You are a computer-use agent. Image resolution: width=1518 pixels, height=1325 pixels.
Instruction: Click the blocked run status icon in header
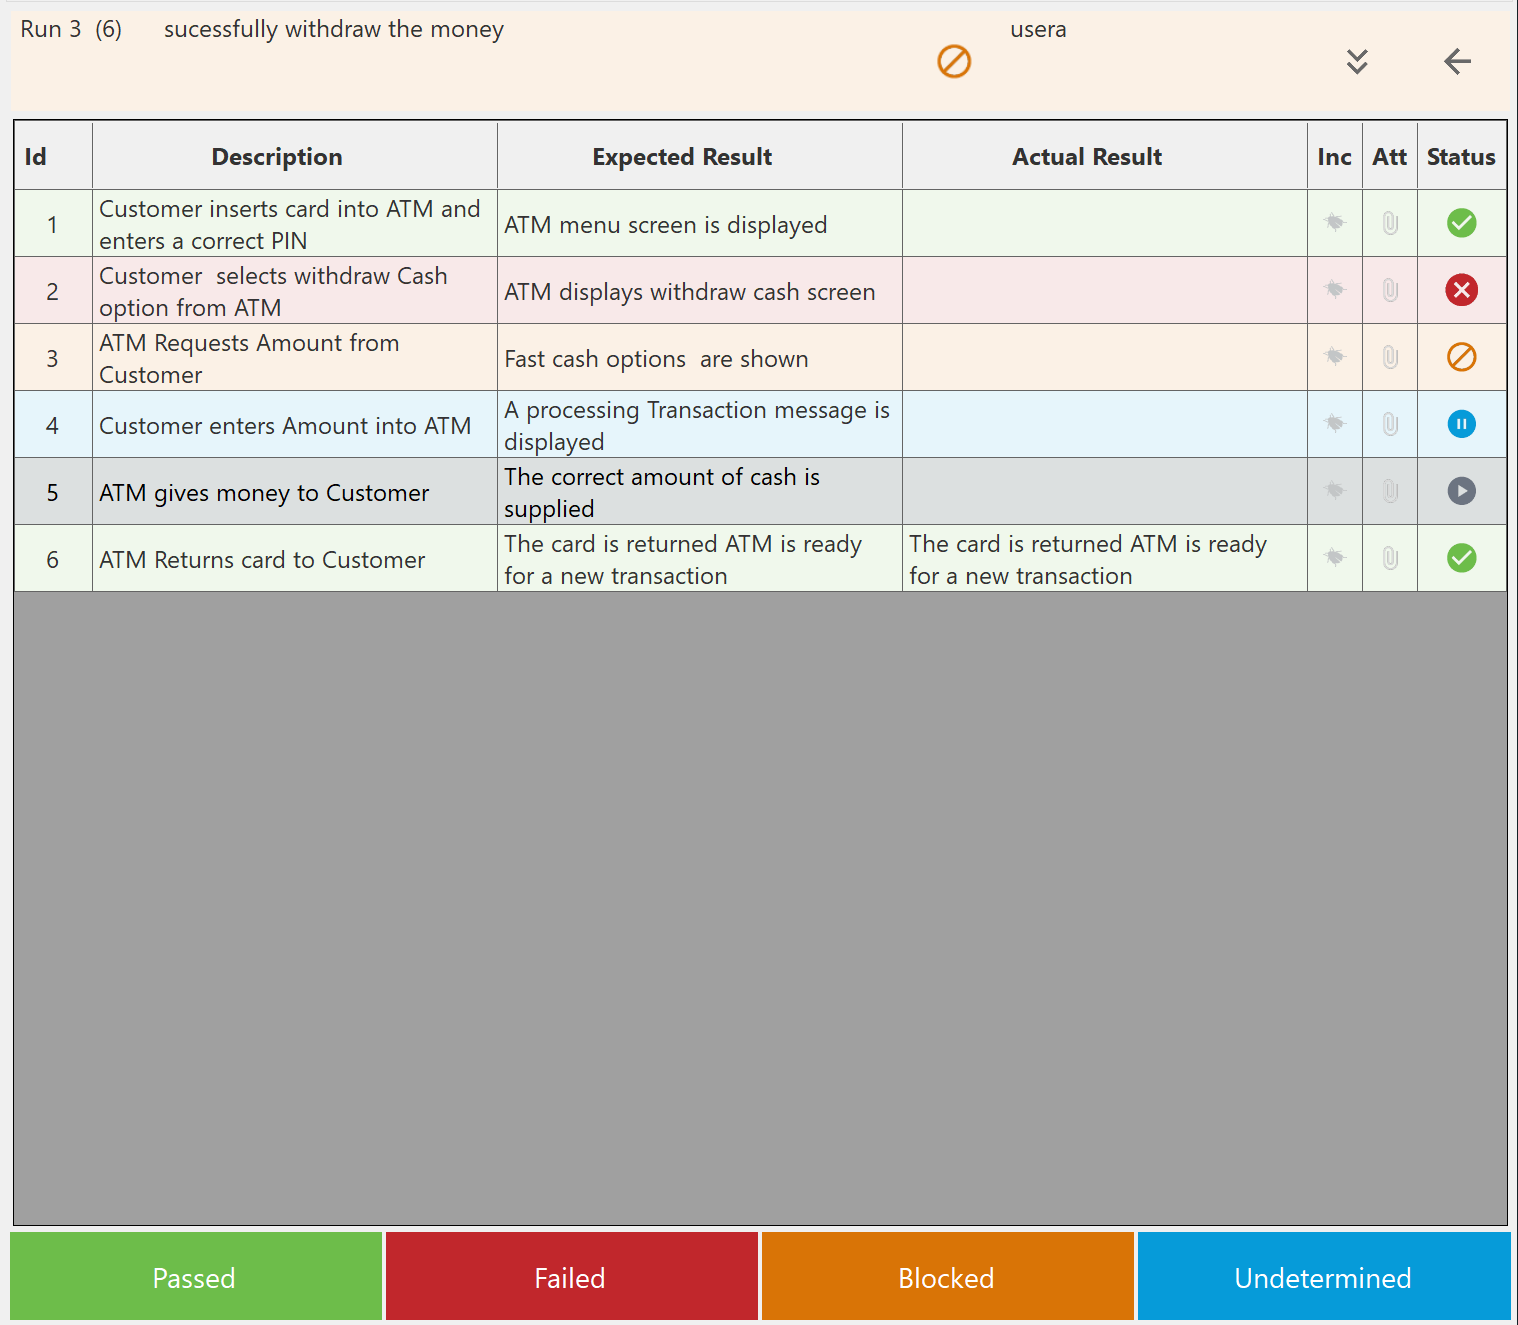pos(953,62)
